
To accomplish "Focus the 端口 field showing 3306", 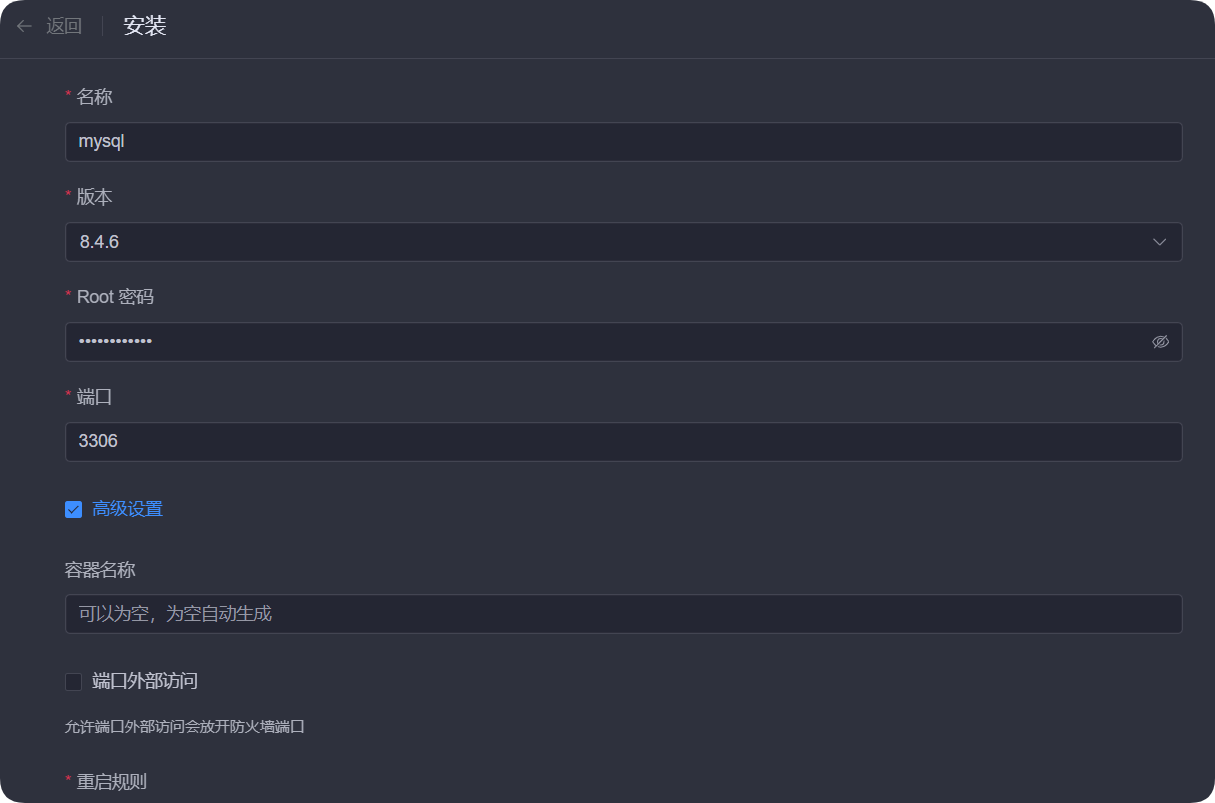I will 600,441.
